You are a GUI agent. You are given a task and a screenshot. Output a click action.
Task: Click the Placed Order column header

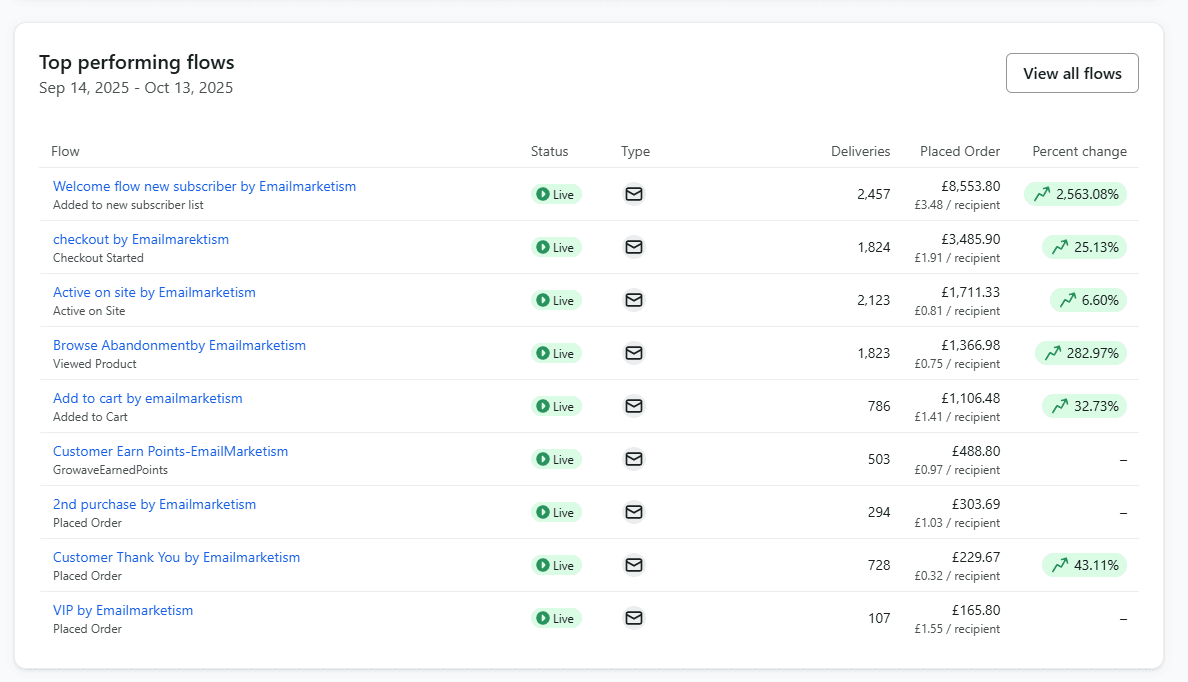tap(959, 152)
